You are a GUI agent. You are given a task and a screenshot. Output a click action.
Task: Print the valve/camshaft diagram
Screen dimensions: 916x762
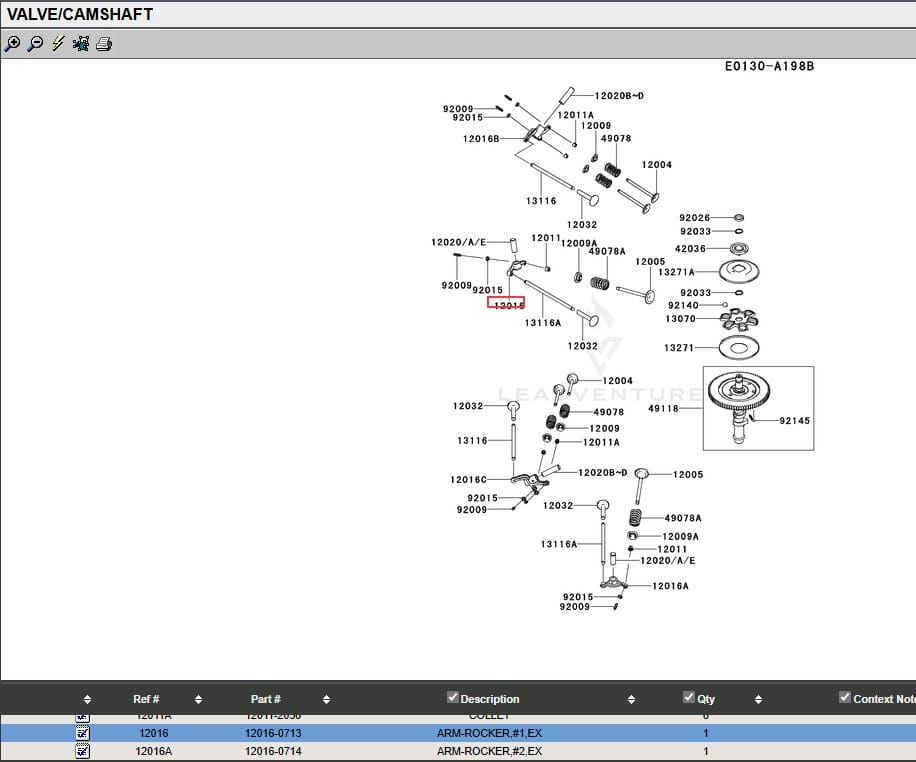[x=104, y=44]
